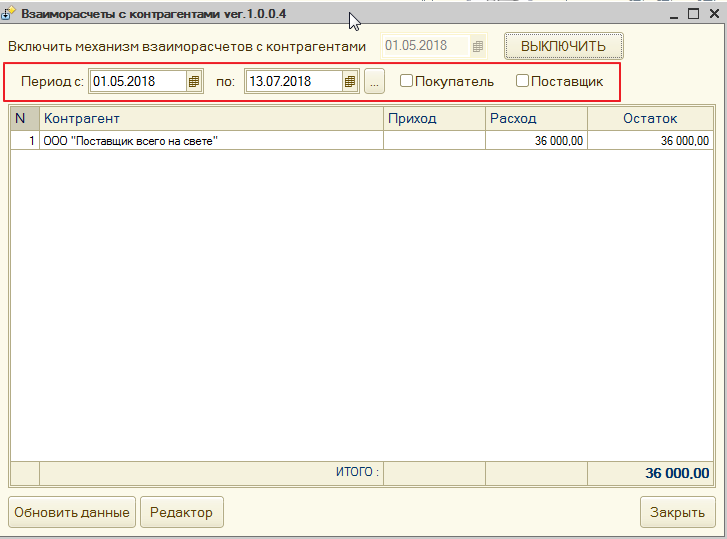Click the N column header

25,119
